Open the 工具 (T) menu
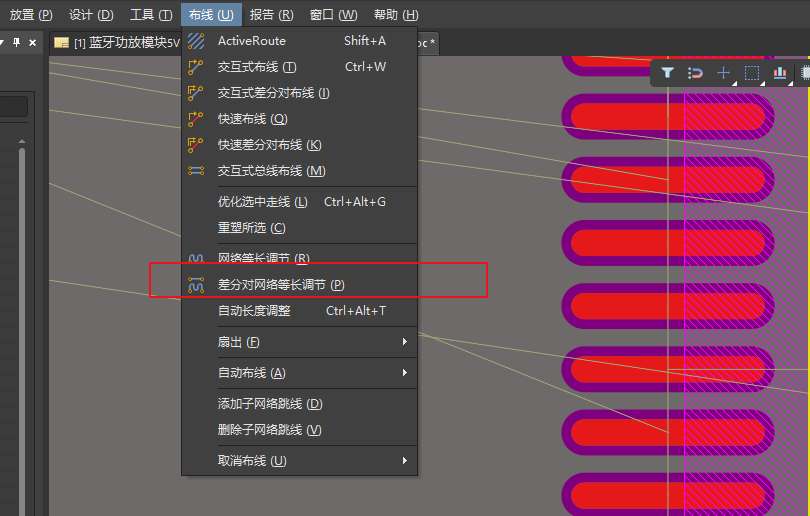810x516 pixels. point(151,14)
